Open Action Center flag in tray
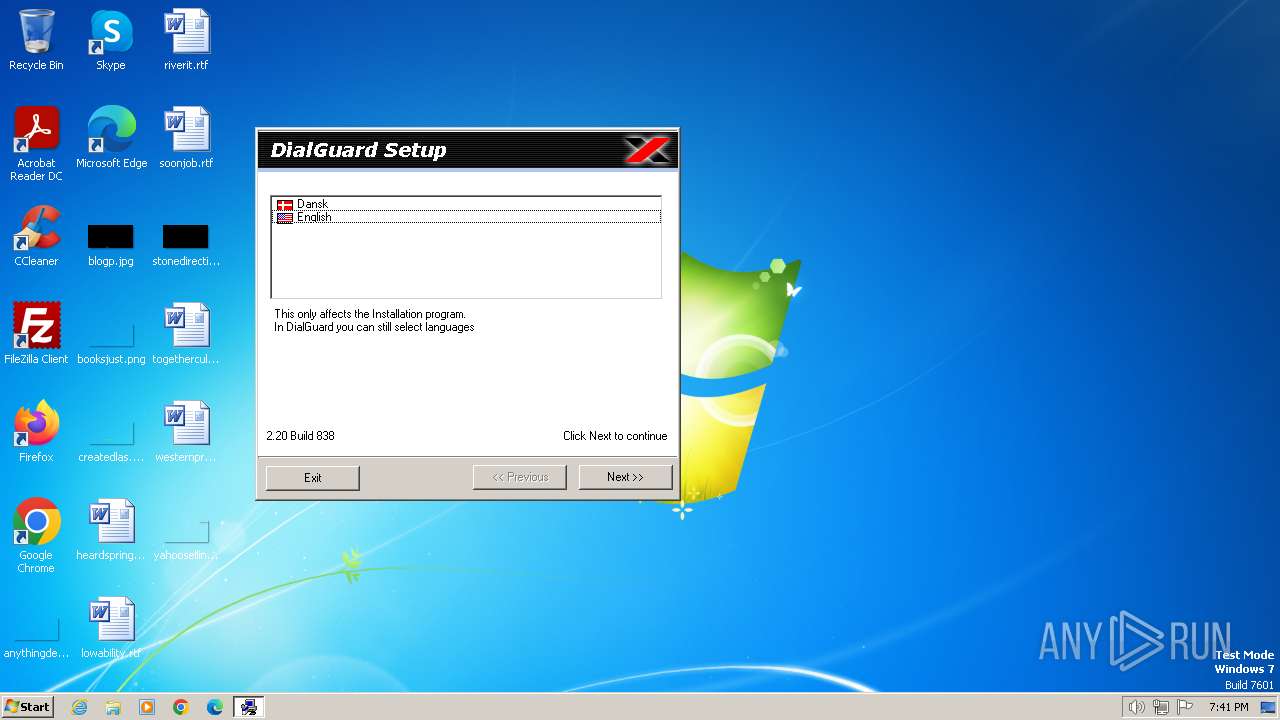Screen dimensions: 1280x720 [1185, 707]
